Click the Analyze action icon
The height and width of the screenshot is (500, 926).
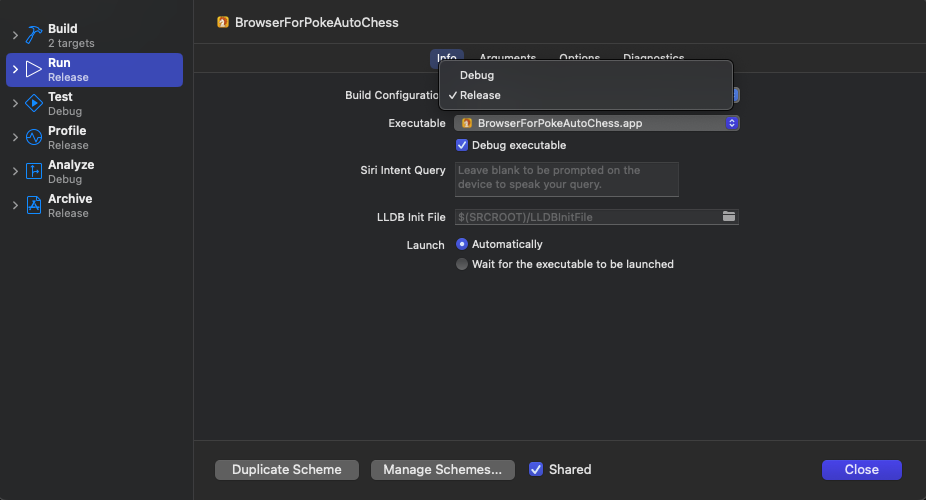(33, 172)
